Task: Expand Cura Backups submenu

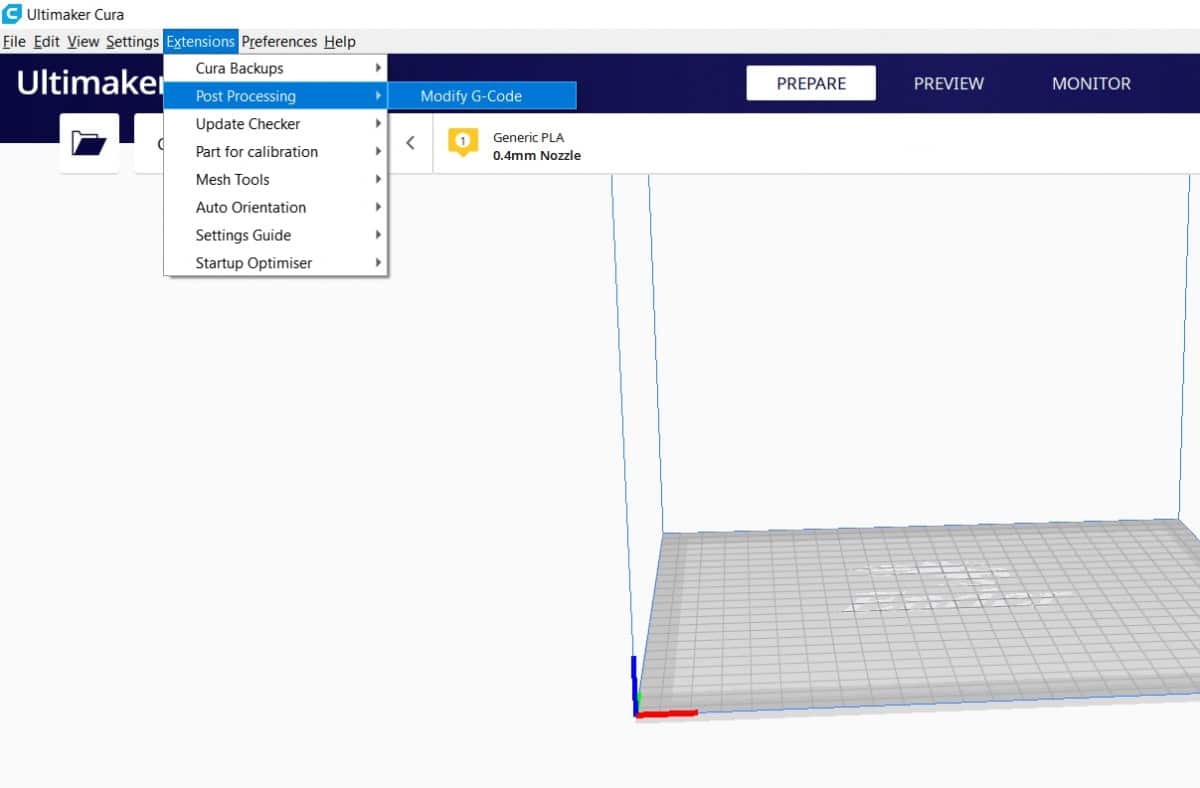Action: coord(276,68)
